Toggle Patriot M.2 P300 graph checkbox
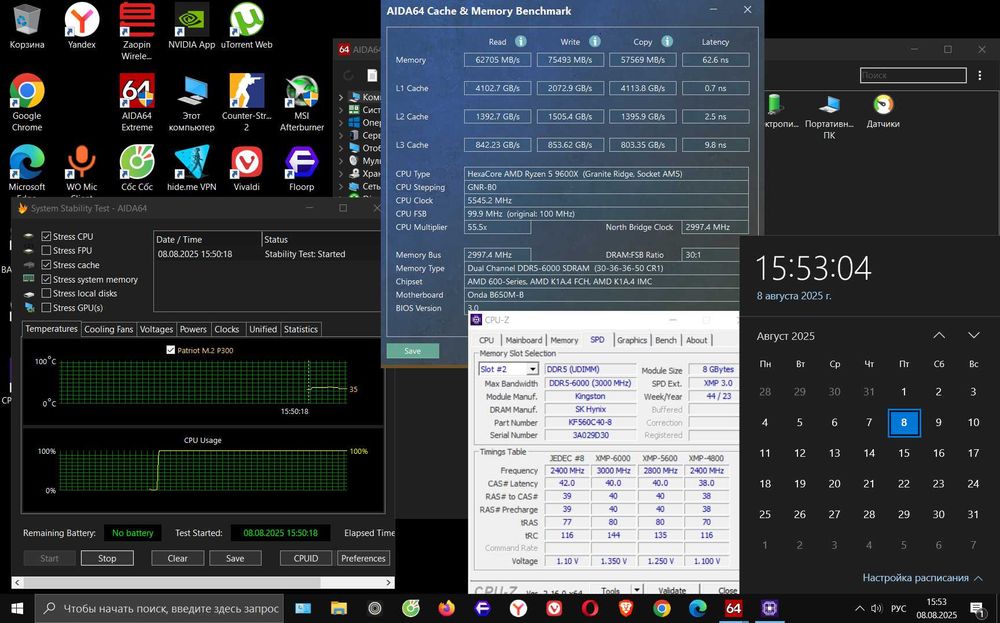1000x623 pixels. 170,350
